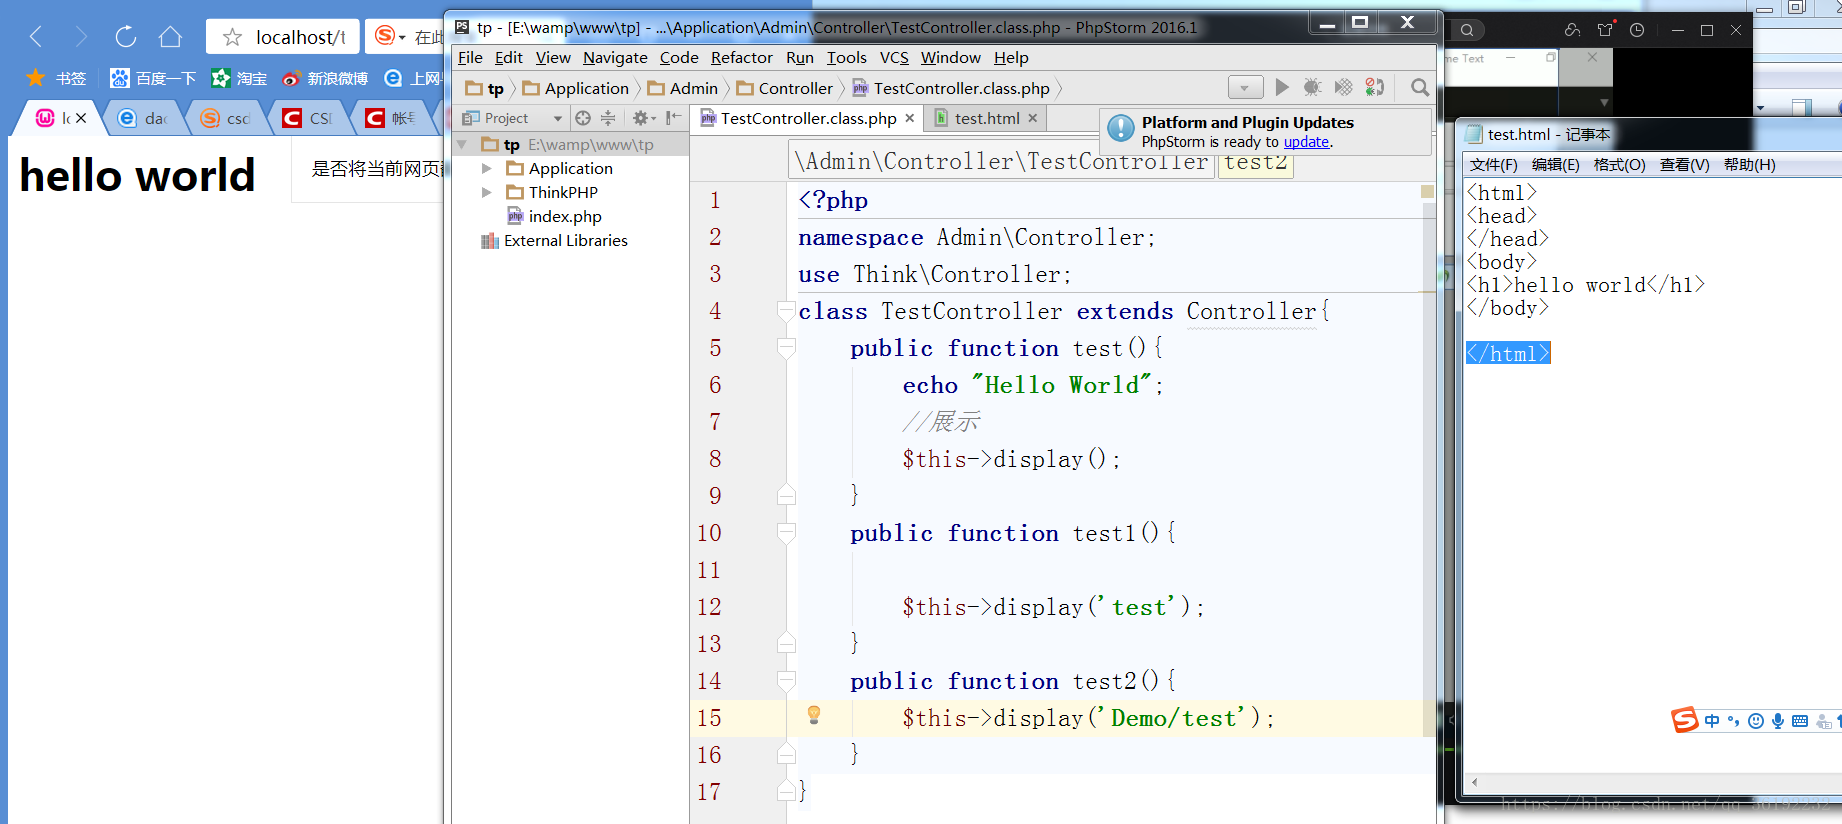1842x824 pixels.
Task: Click Sogou IME microphone icon
Action: click(1778, 721)
